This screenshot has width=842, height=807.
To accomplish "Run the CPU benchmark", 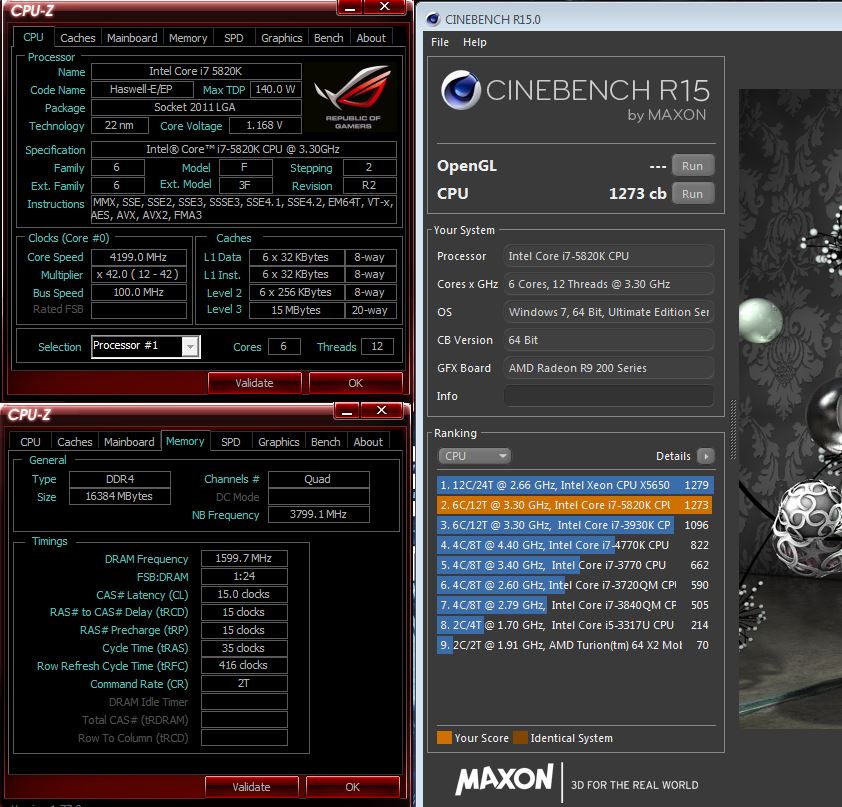I will point(692,194).
